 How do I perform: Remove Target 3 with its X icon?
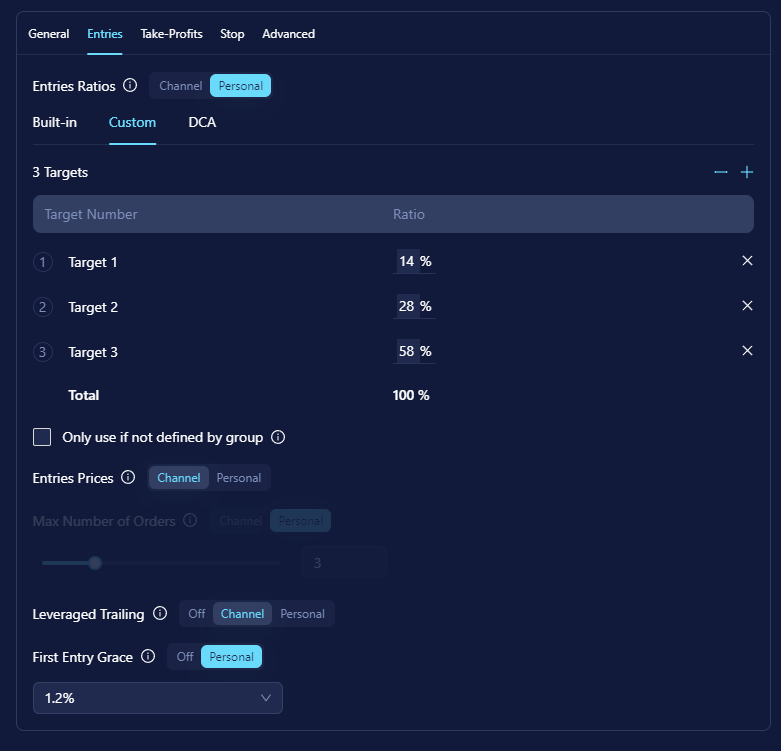click(747, 351)
